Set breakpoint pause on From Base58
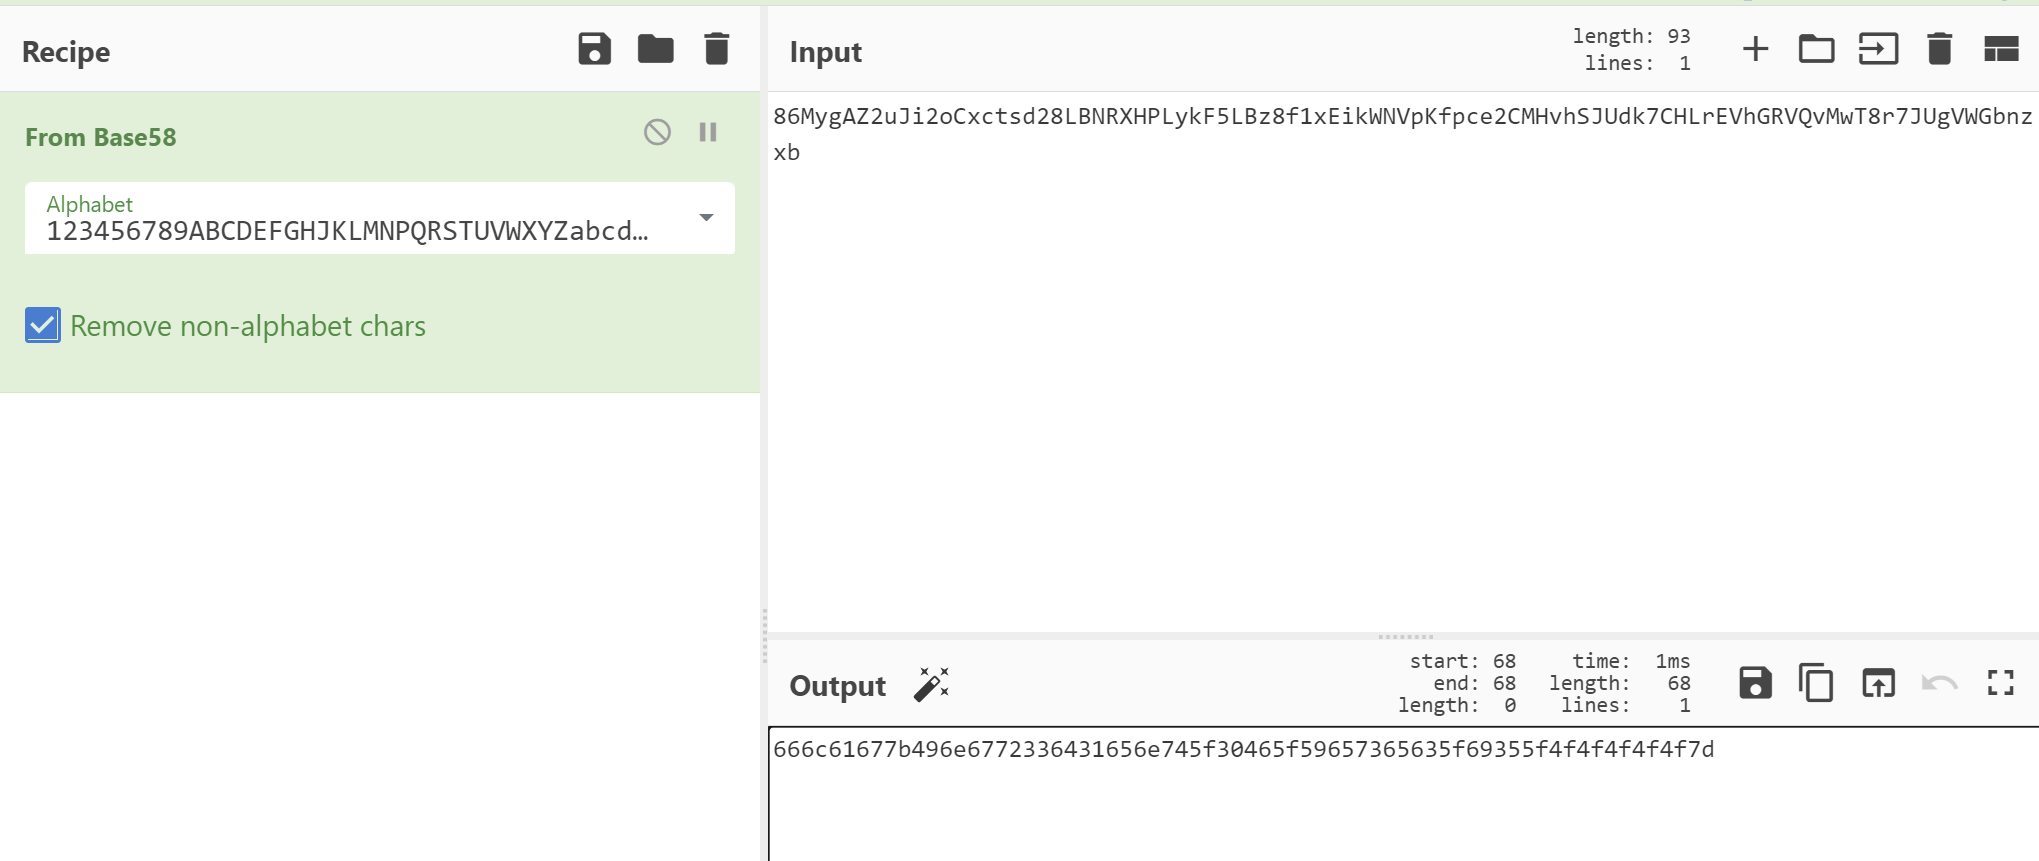 (x=708, y=132)
